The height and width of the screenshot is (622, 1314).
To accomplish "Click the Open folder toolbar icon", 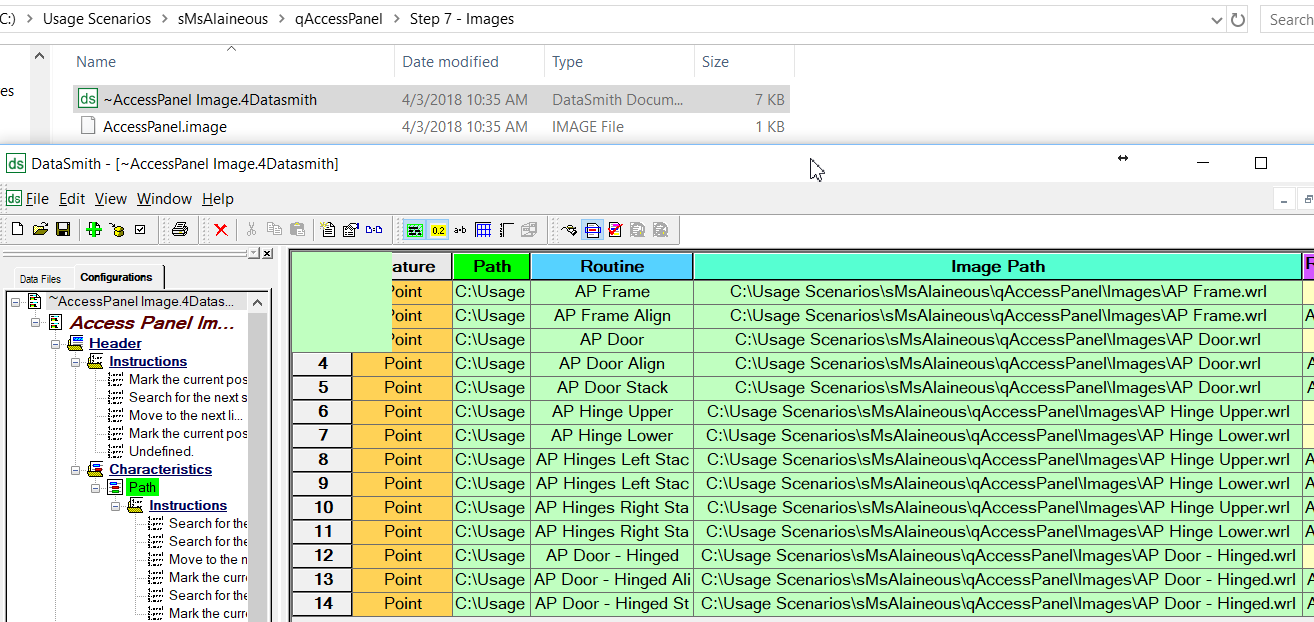I will pos(40,230).
